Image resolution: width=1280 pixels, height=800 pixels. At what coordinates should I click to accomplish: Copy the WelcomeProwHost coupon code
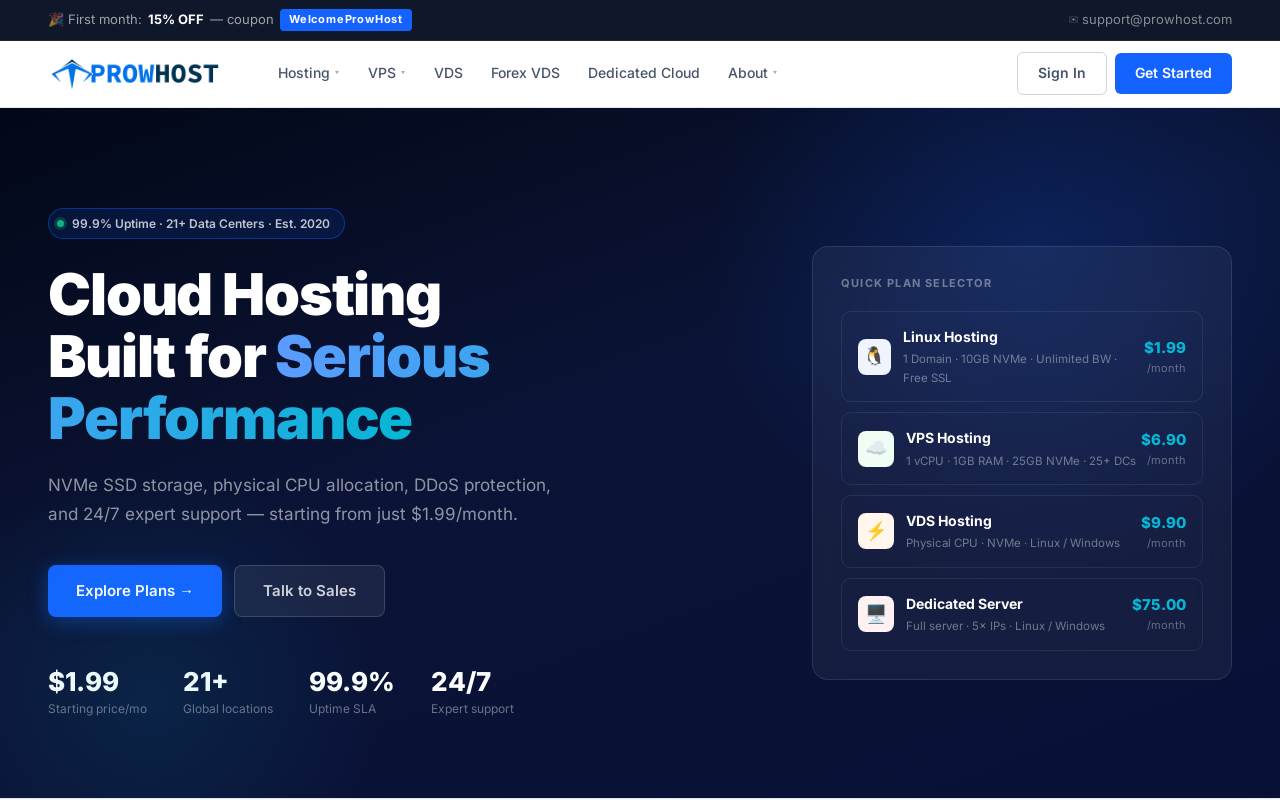coord(346,20)
